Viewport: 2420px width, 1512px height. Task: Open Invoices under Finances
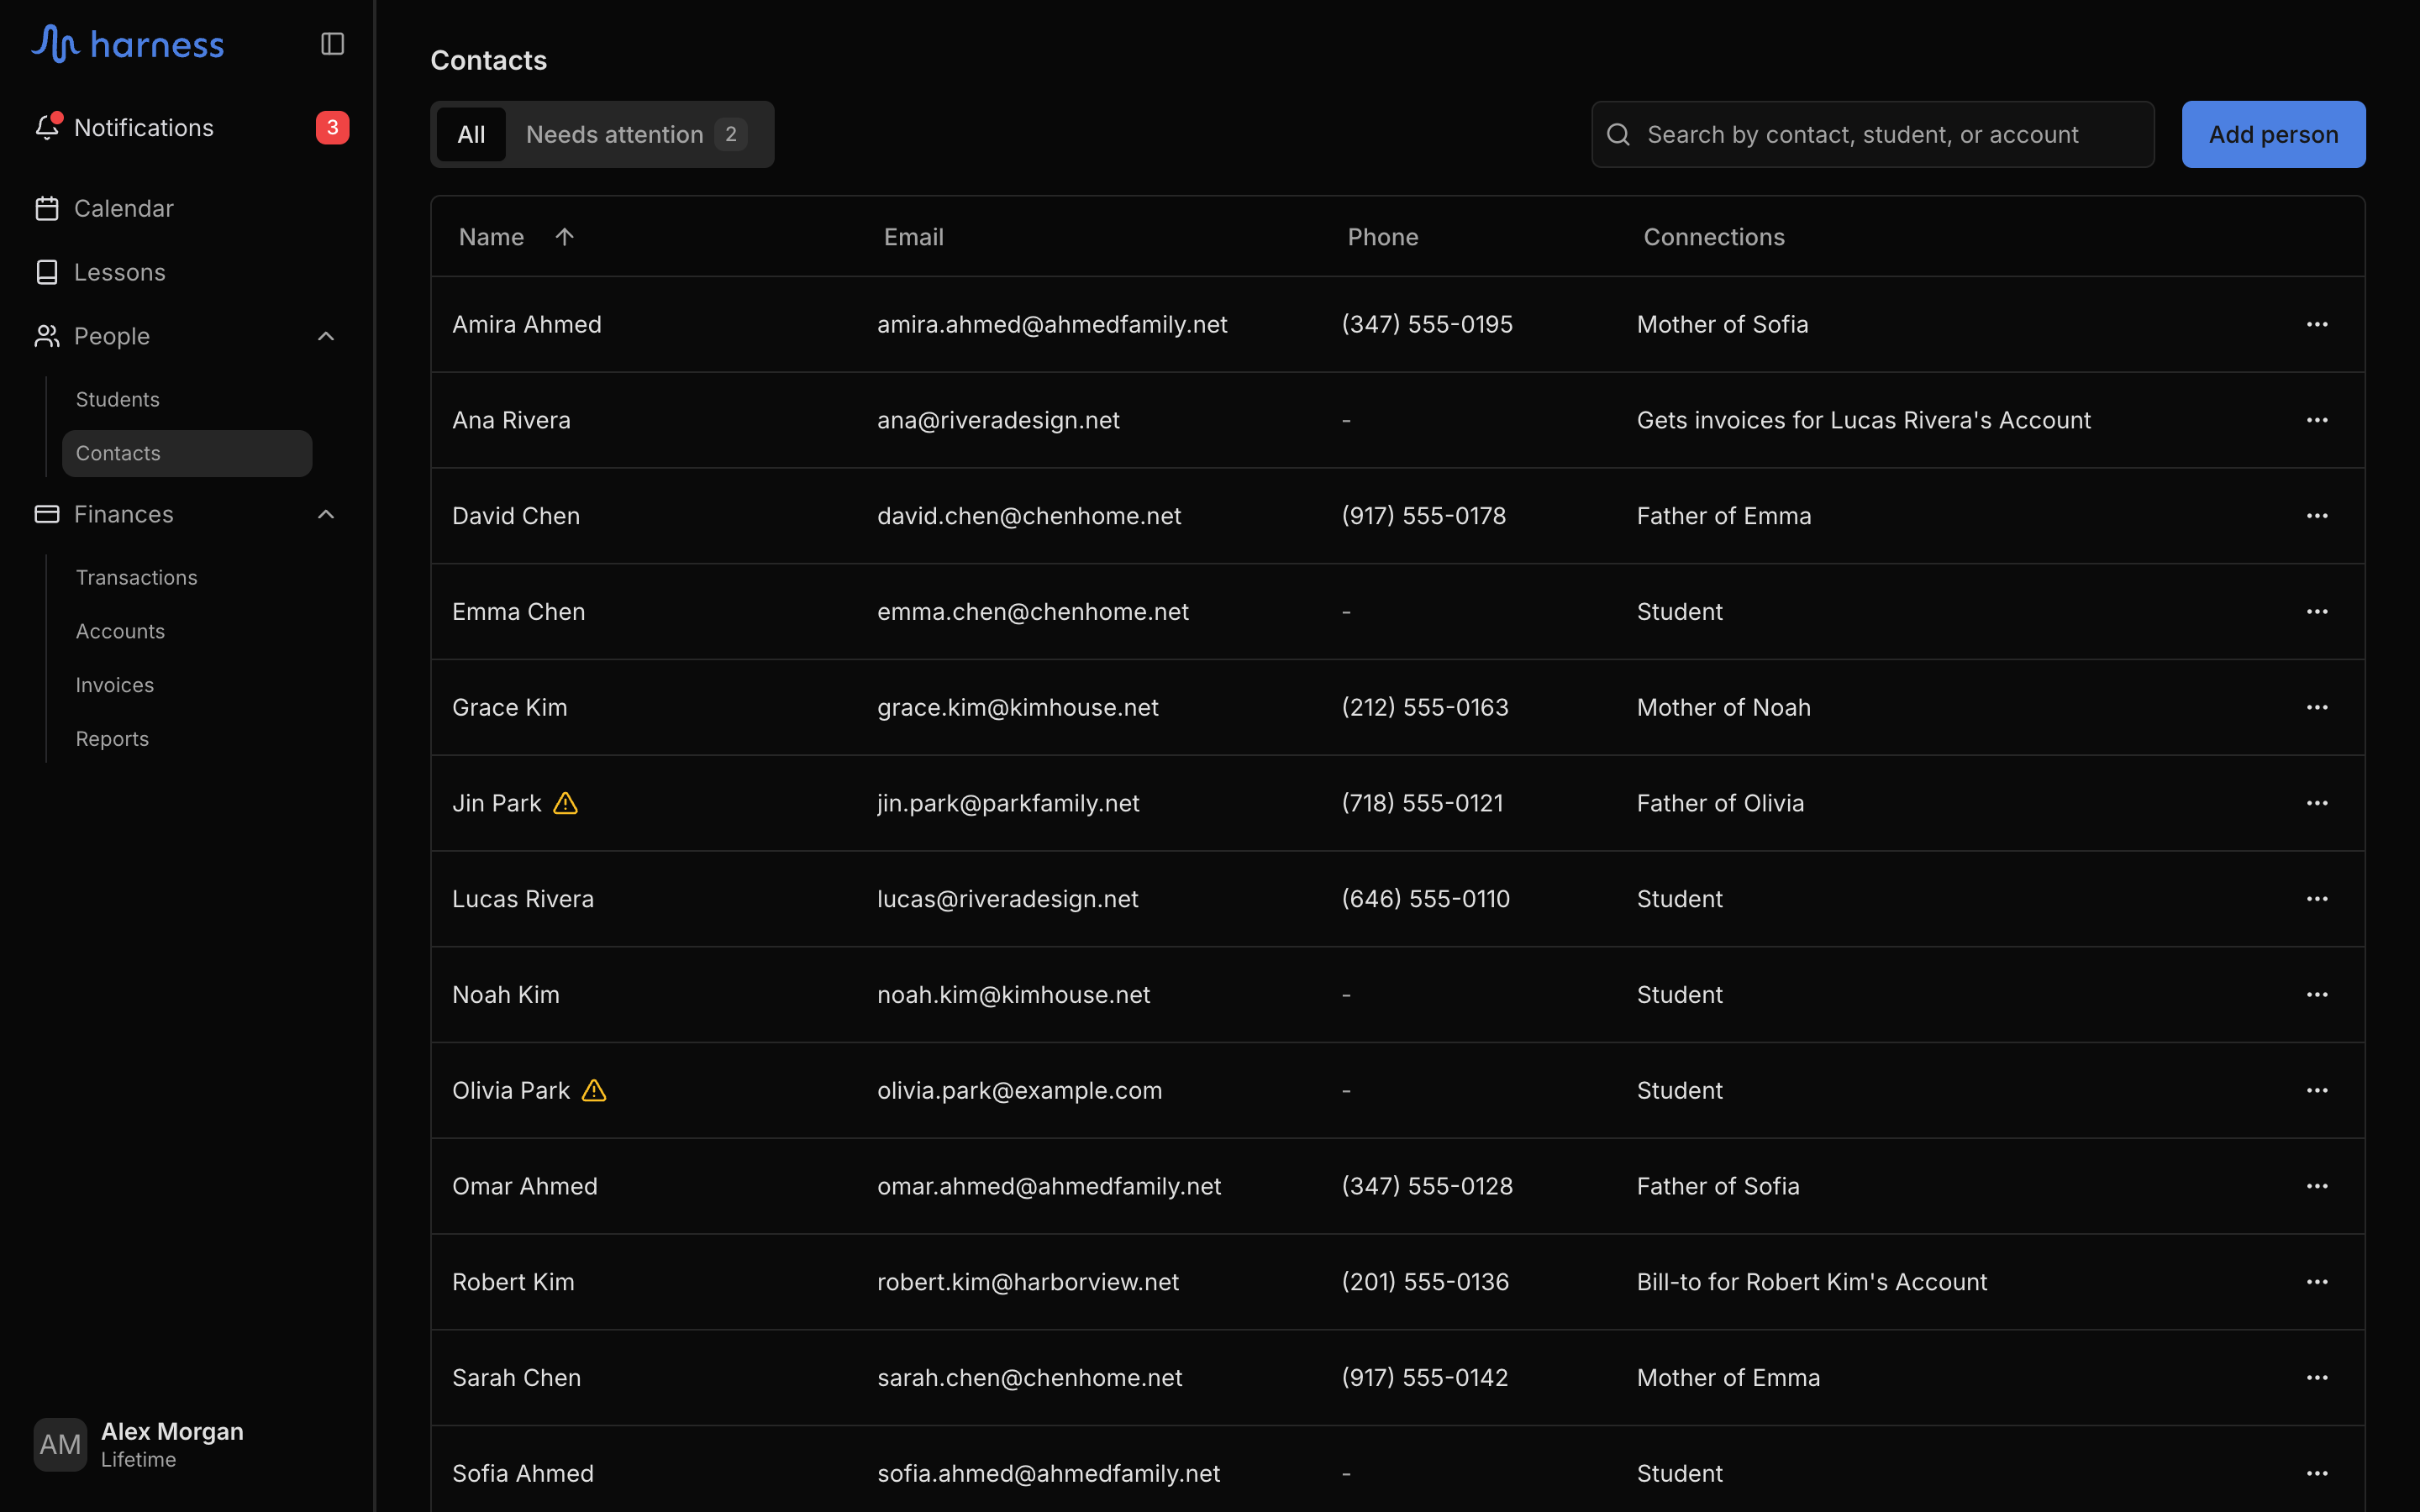(x=115, y=685)
